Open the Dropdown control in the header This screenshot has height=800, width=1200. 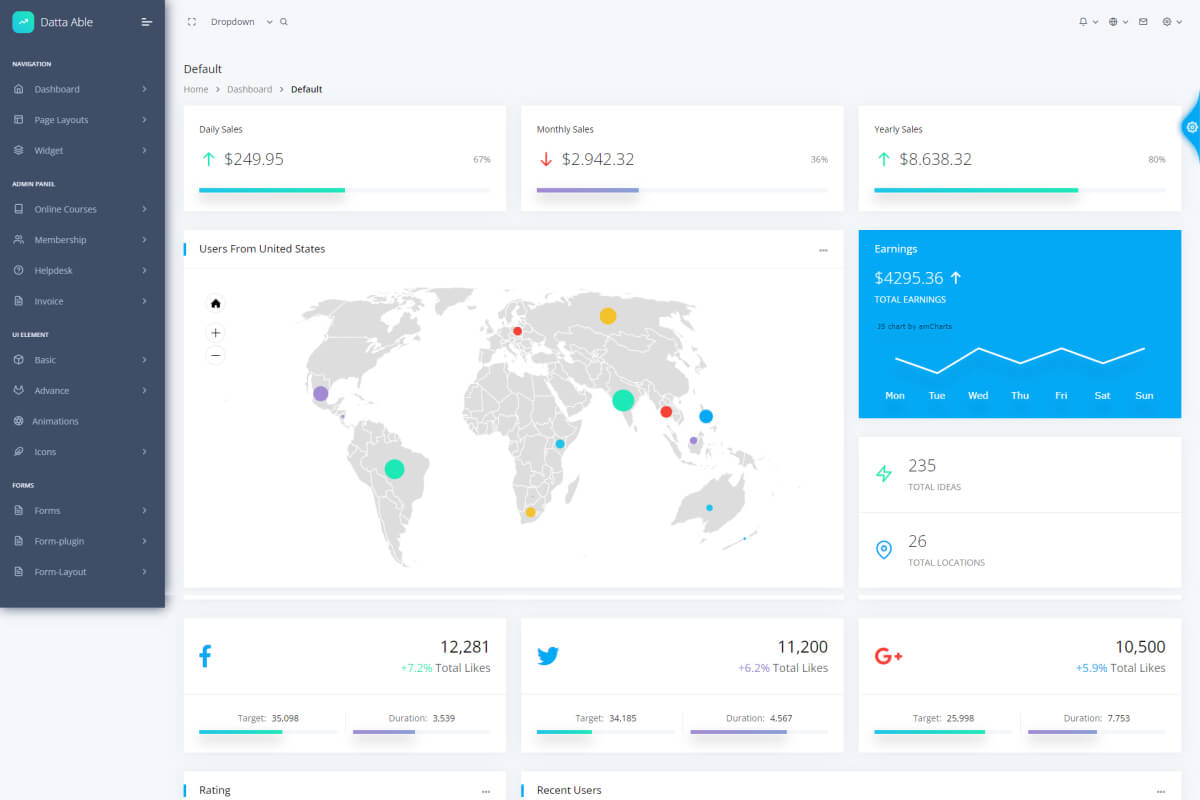(x=232, y=21)
